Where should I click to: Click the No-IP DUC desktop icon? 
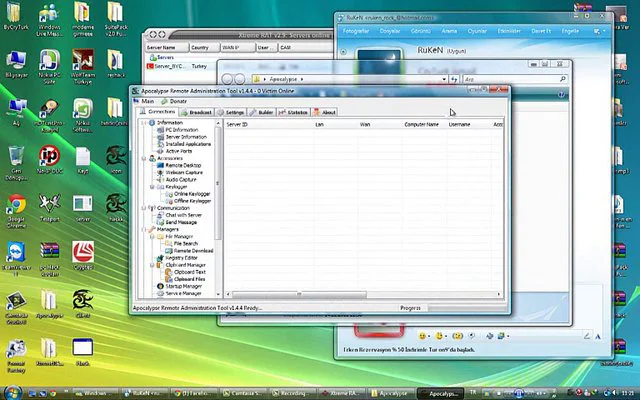[x=49, y=157]
